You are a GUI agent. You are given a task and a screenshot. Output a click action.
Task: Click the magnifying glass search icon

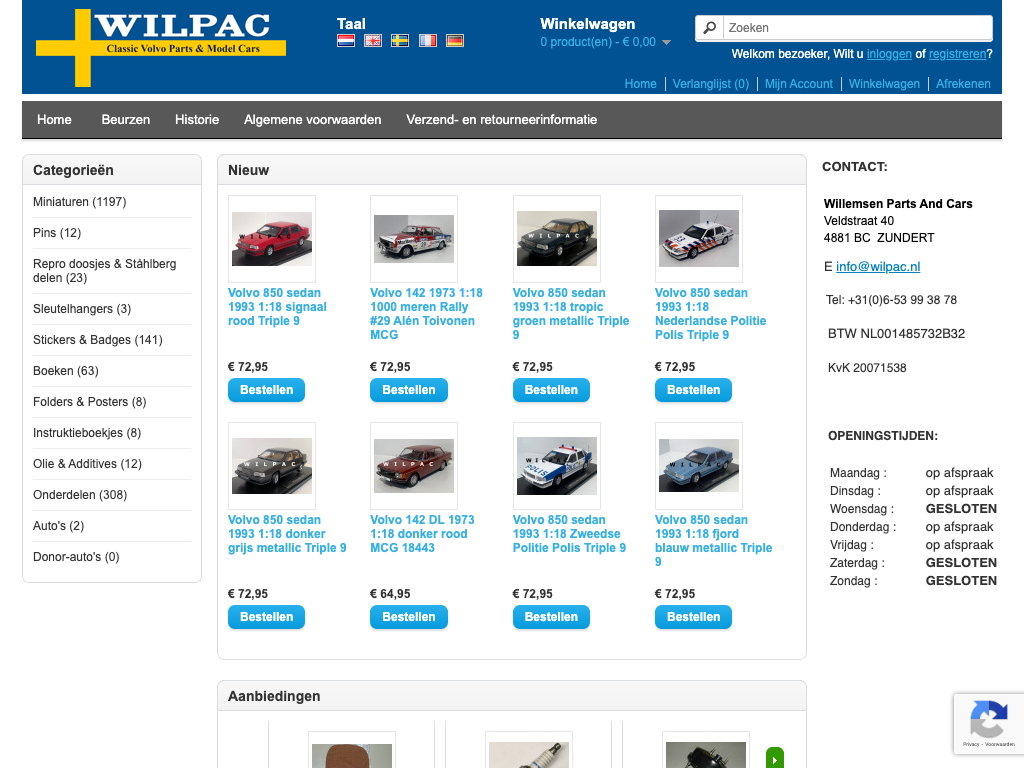[x=709, y=28]
